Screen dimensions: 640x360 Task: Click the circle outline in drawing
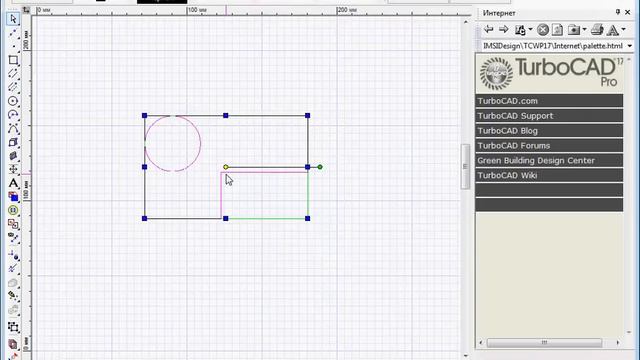[201, 143]
